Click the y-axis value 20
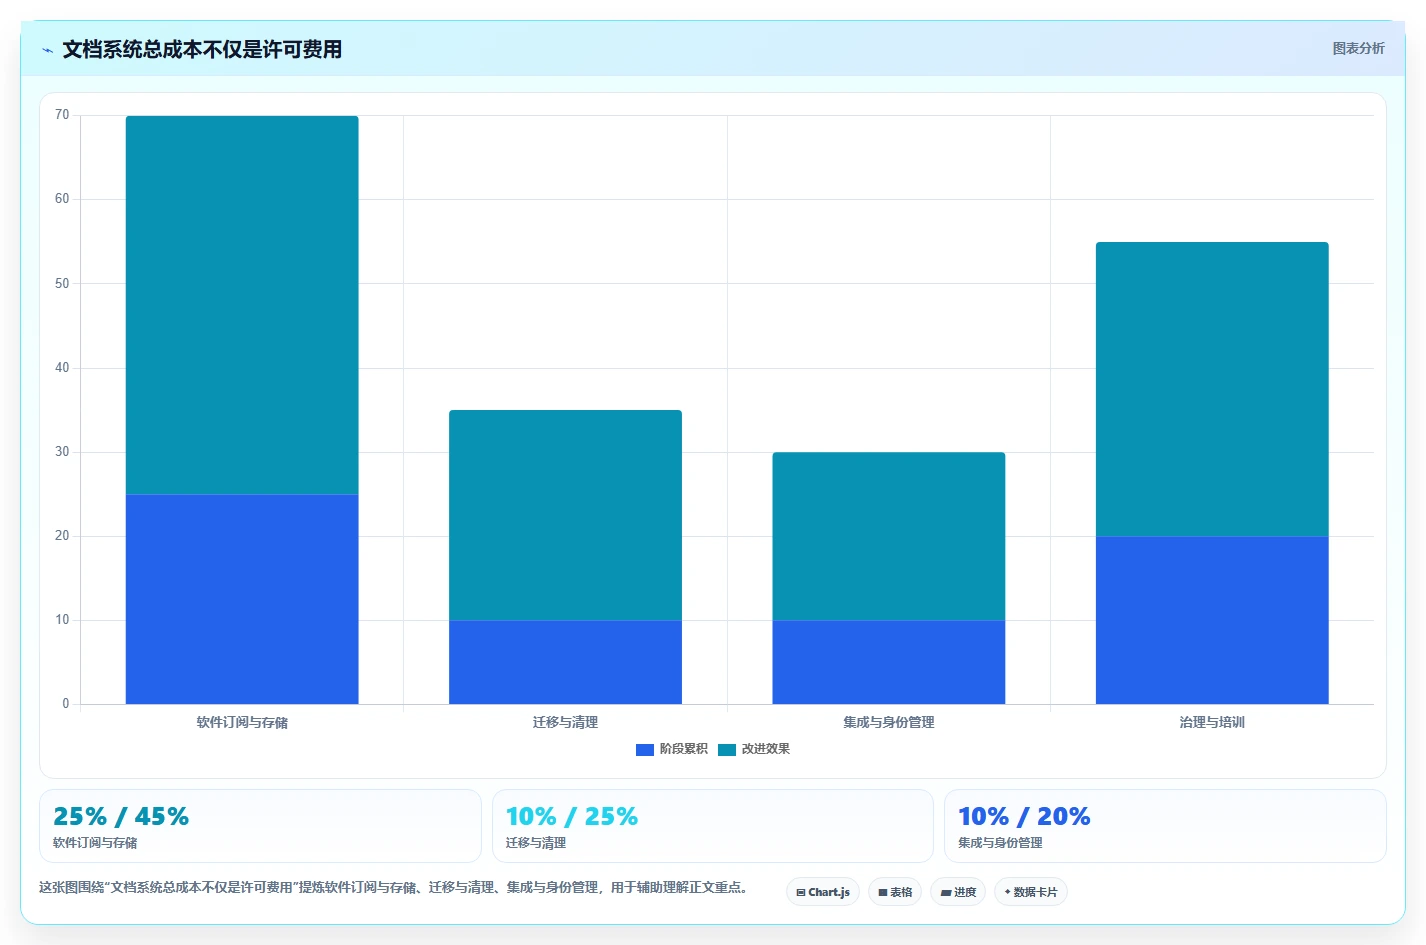The image size is (1426, 945). pyautogui.click(x=62, y=536)
